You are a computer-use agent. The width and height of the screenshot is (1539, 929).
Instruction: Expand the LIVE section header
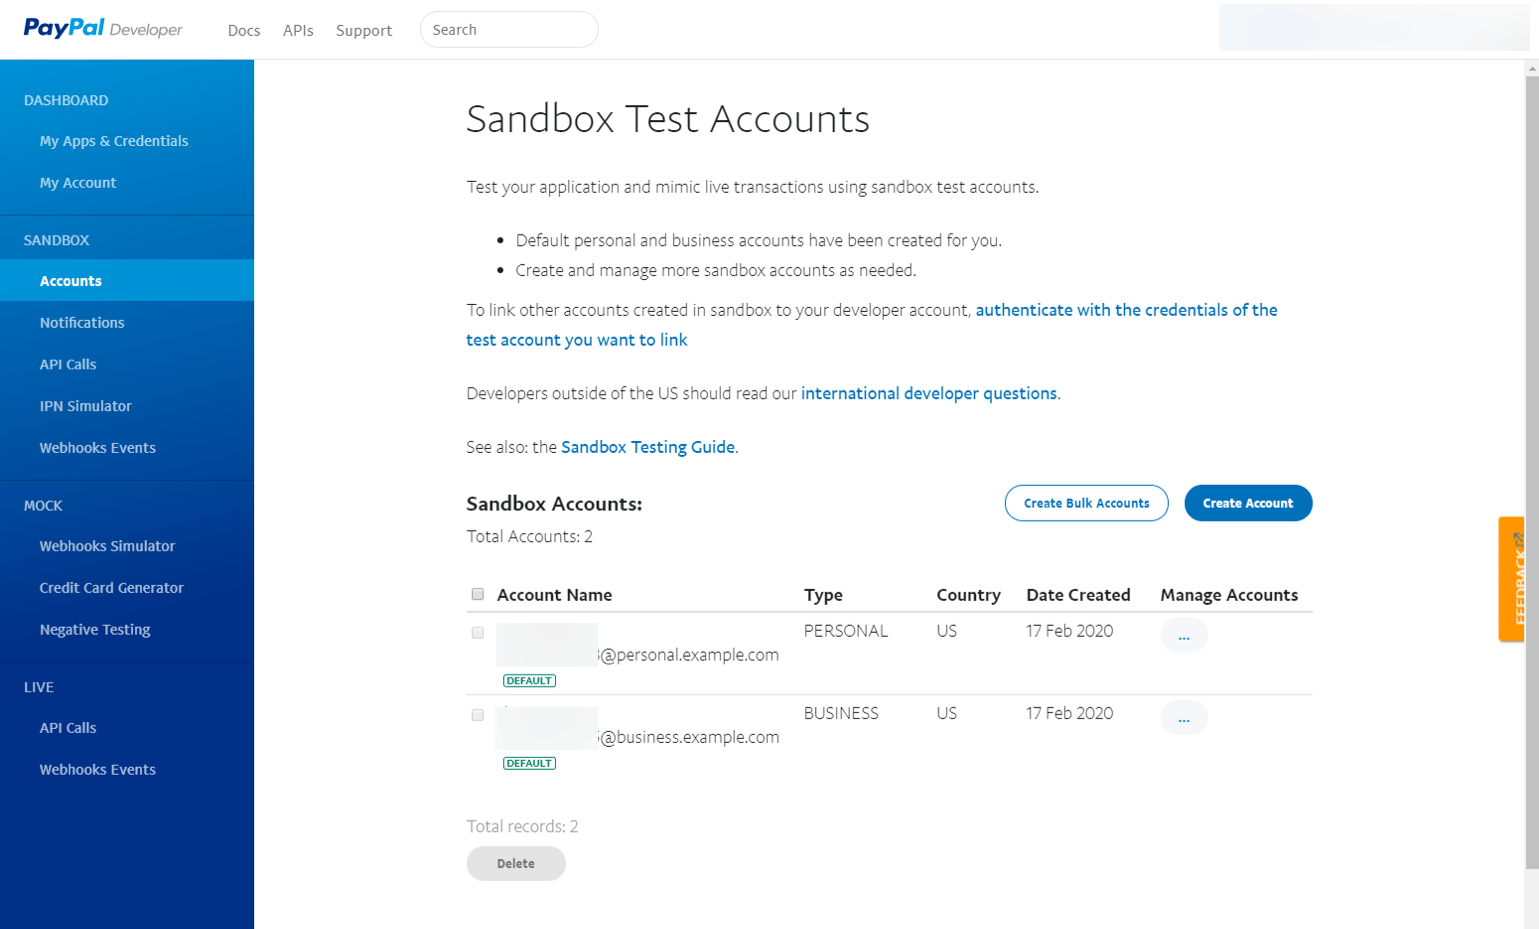point(37,687)
